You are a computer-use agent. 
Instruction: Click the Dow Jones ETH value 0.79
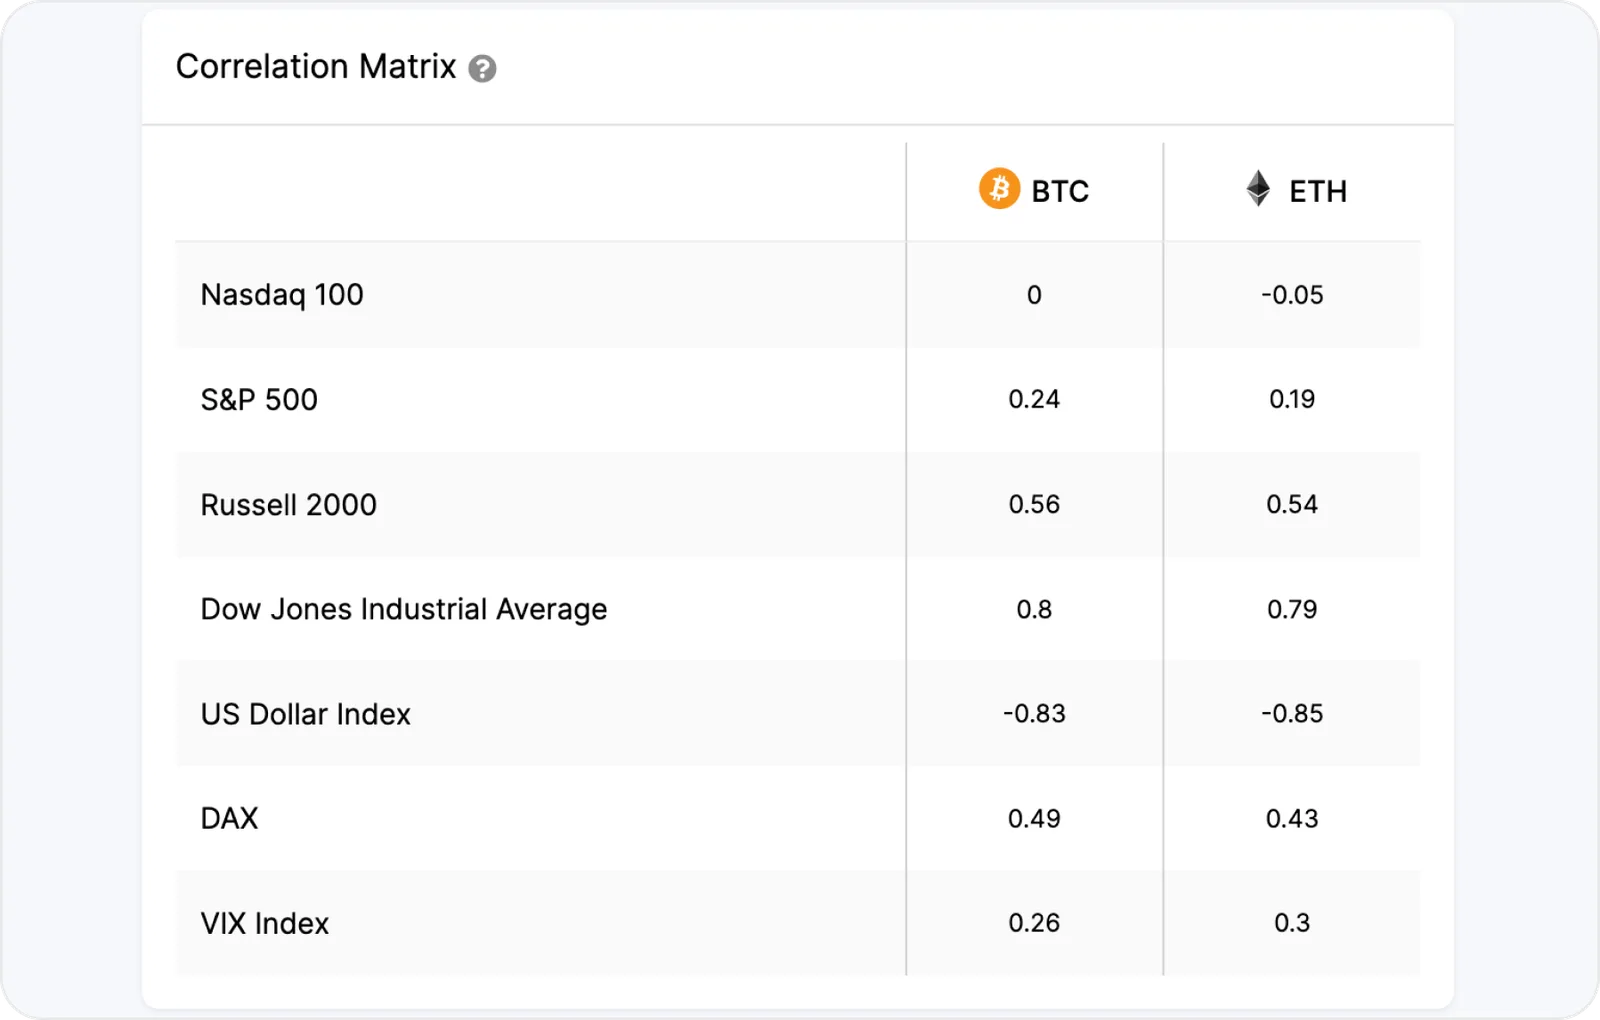[x=1292, y=609]
